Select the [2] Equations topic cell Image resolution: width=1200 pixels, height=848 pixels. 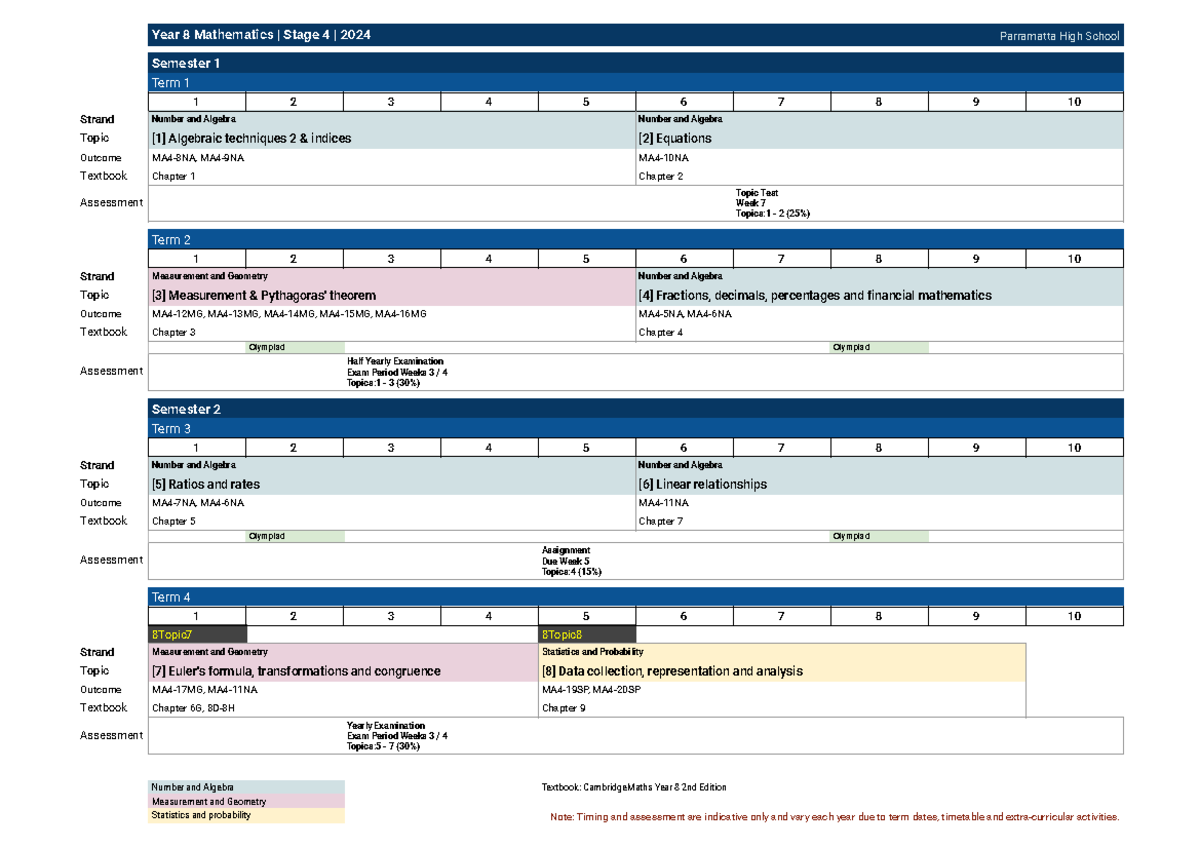pos(675,139)
